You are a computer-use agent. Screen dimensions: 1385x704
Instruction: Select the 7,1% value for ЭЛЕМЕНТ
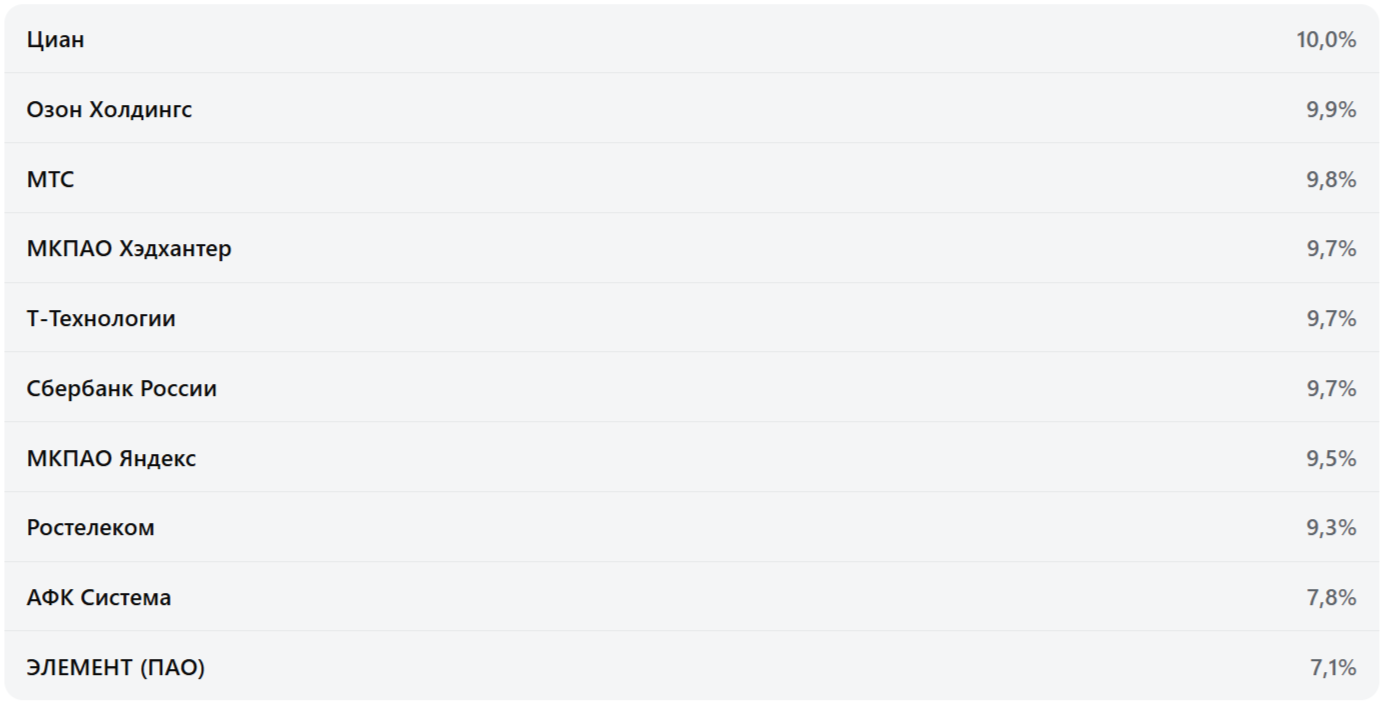tap(1333, 668)
